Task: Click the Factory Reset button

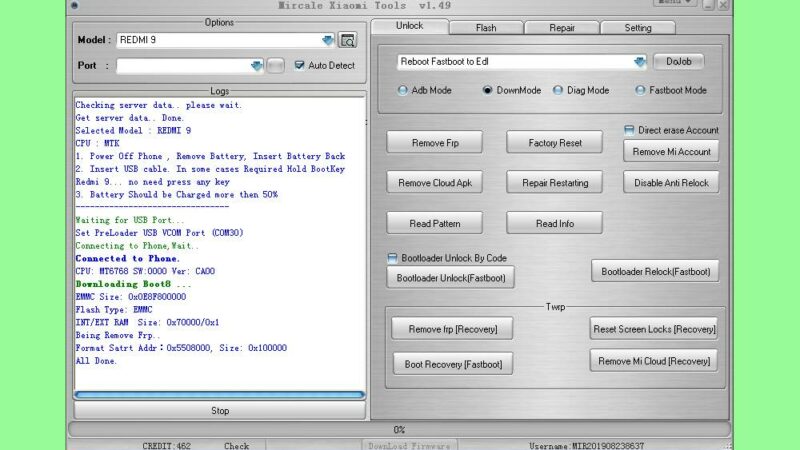Action: [x=555, y=142]
